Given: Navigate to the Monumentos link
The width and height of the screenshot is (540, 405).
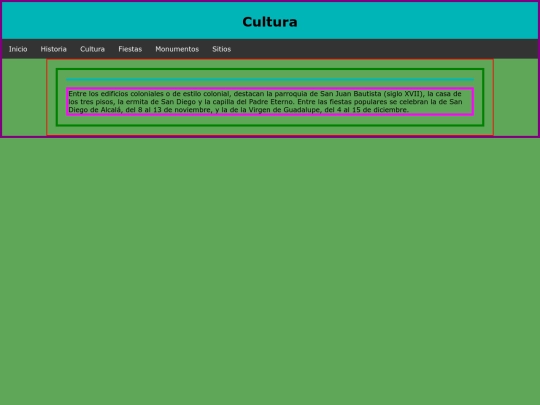Looking at the screenshot, I should [177, 49].
